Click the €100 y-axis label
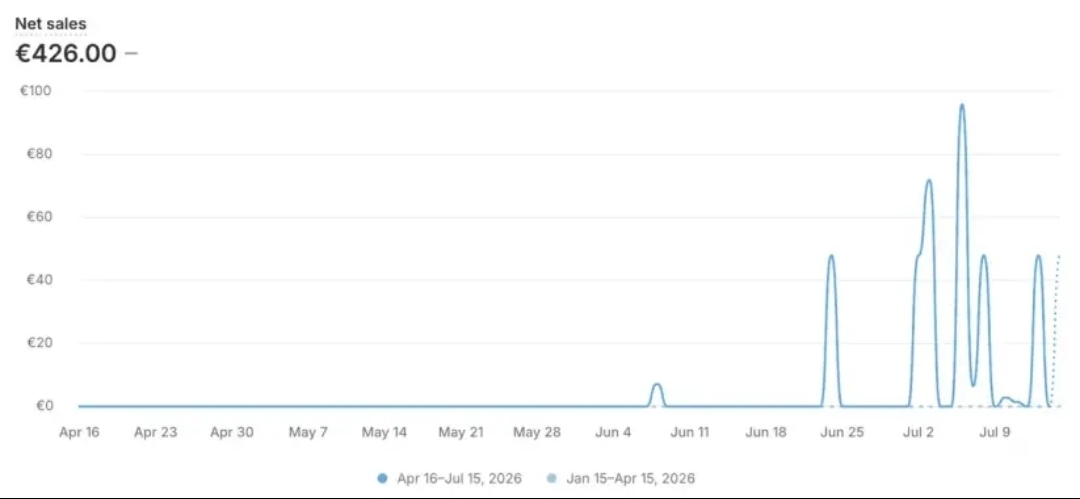Image resolution: width=1080 pixels, height=499 pixels. 41,91
